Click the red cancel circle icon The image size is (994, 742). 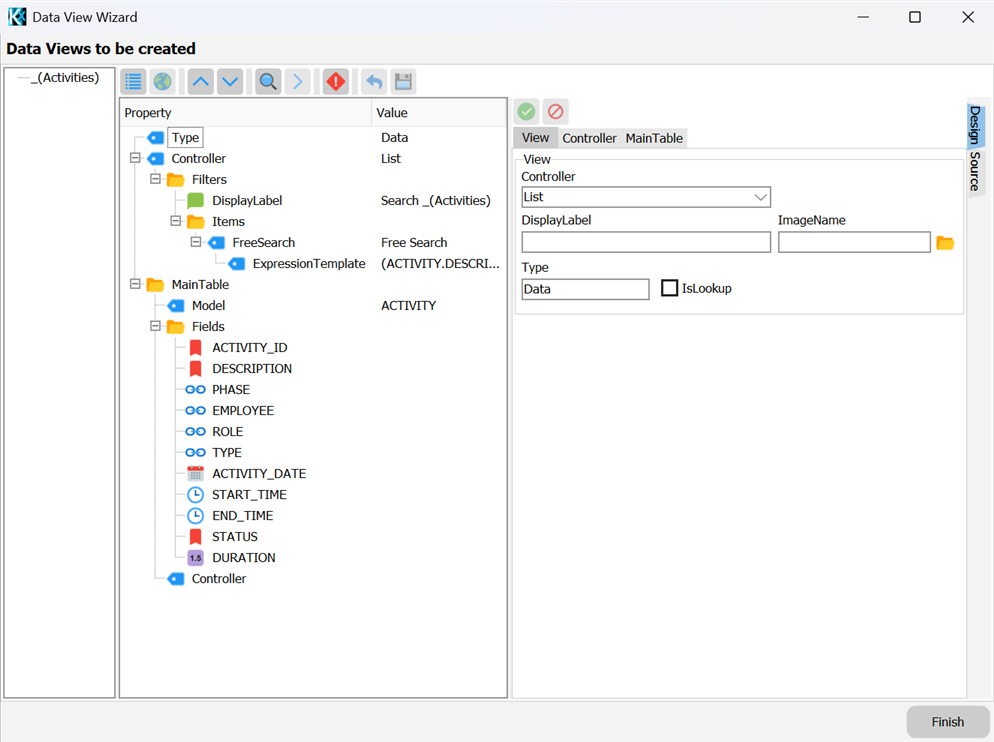pos(555,112)
